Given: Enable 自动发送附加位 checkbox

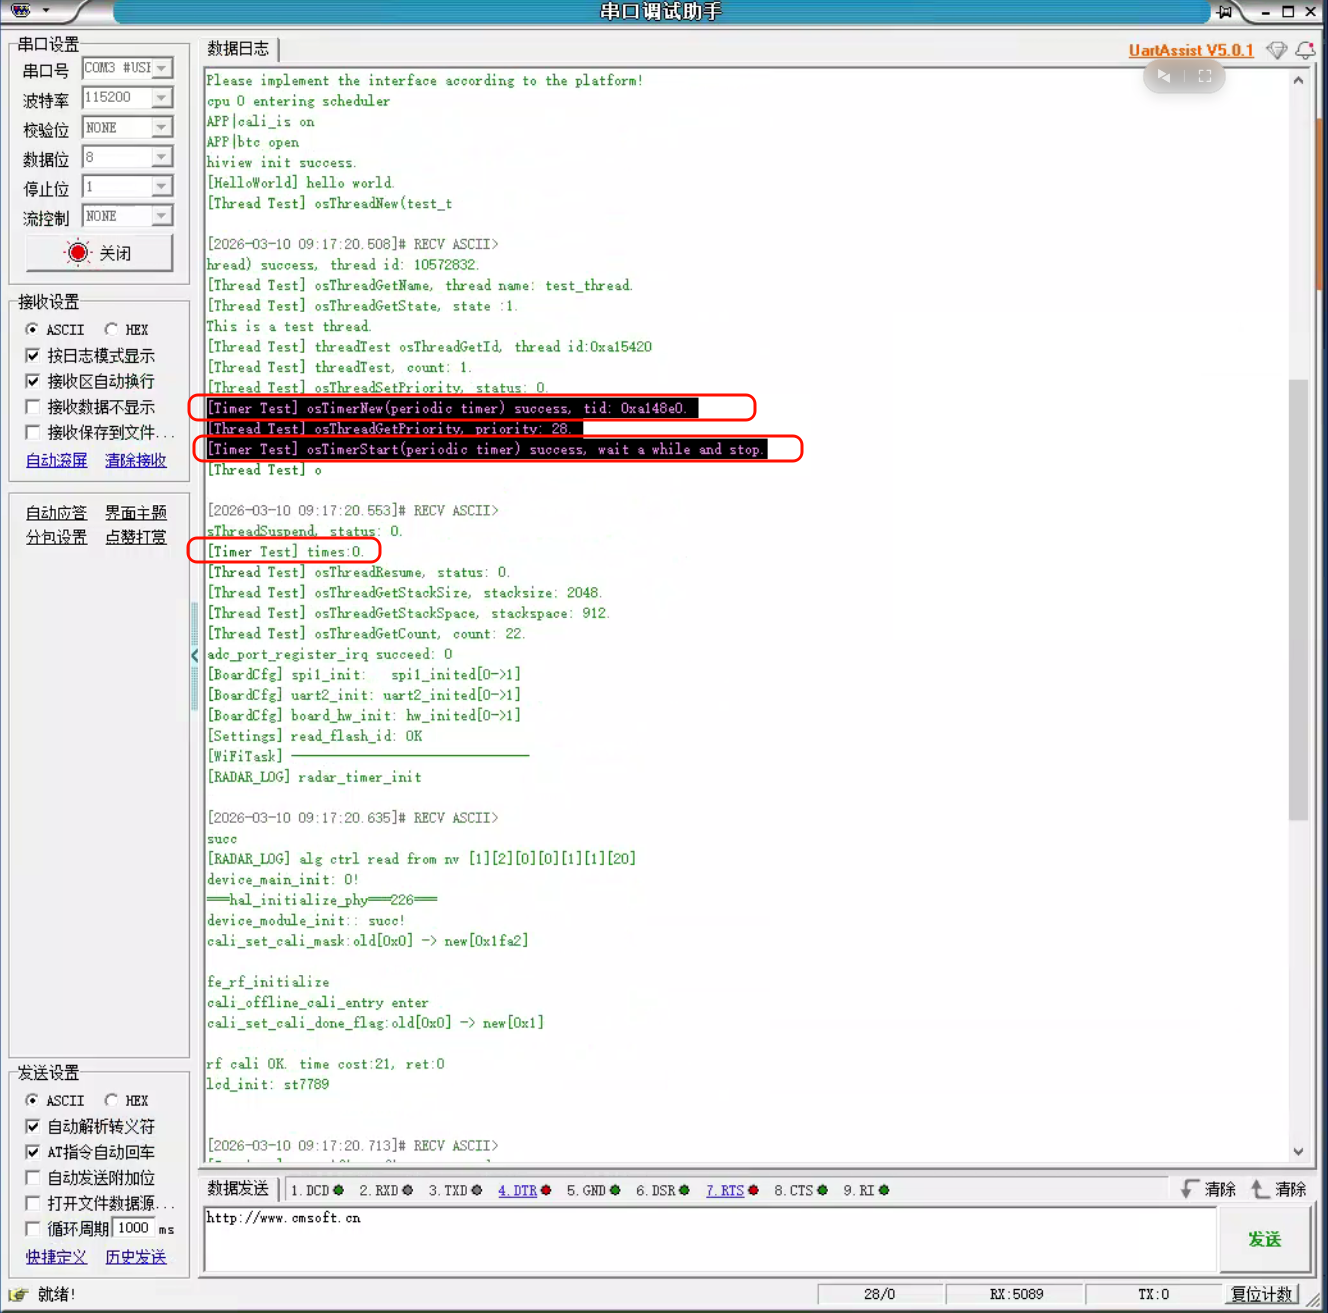Looking at the screenshot, I should (x=33, y=1178).
